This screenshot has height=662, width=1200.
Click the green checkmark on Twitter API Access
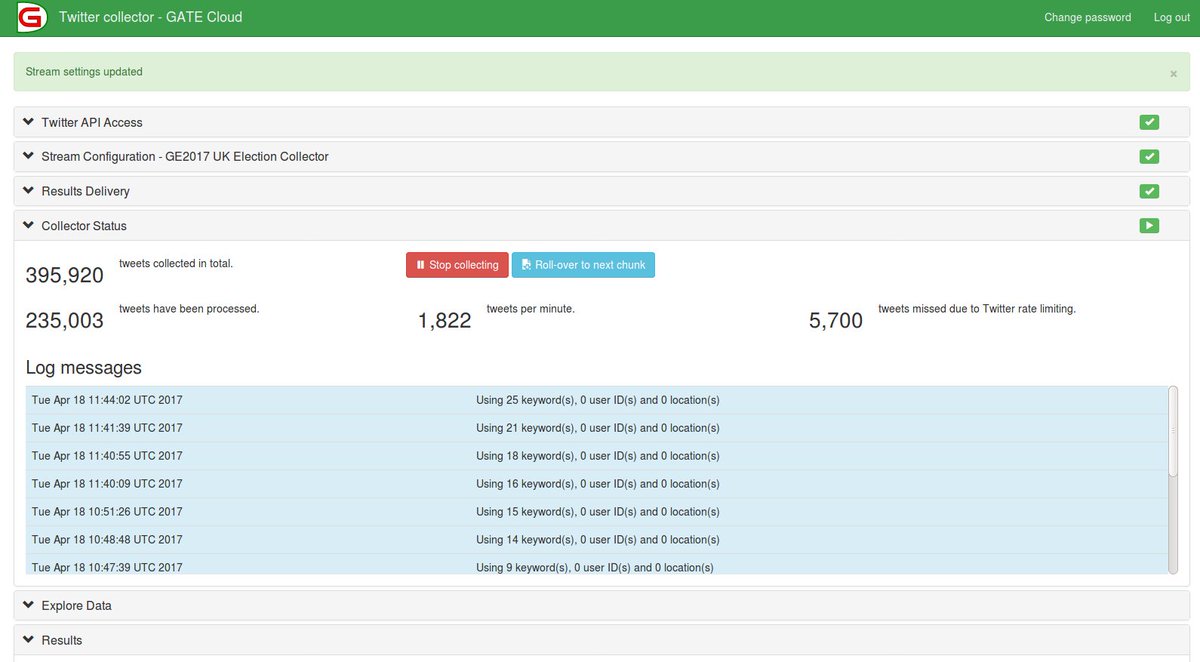pos(1149,122)
